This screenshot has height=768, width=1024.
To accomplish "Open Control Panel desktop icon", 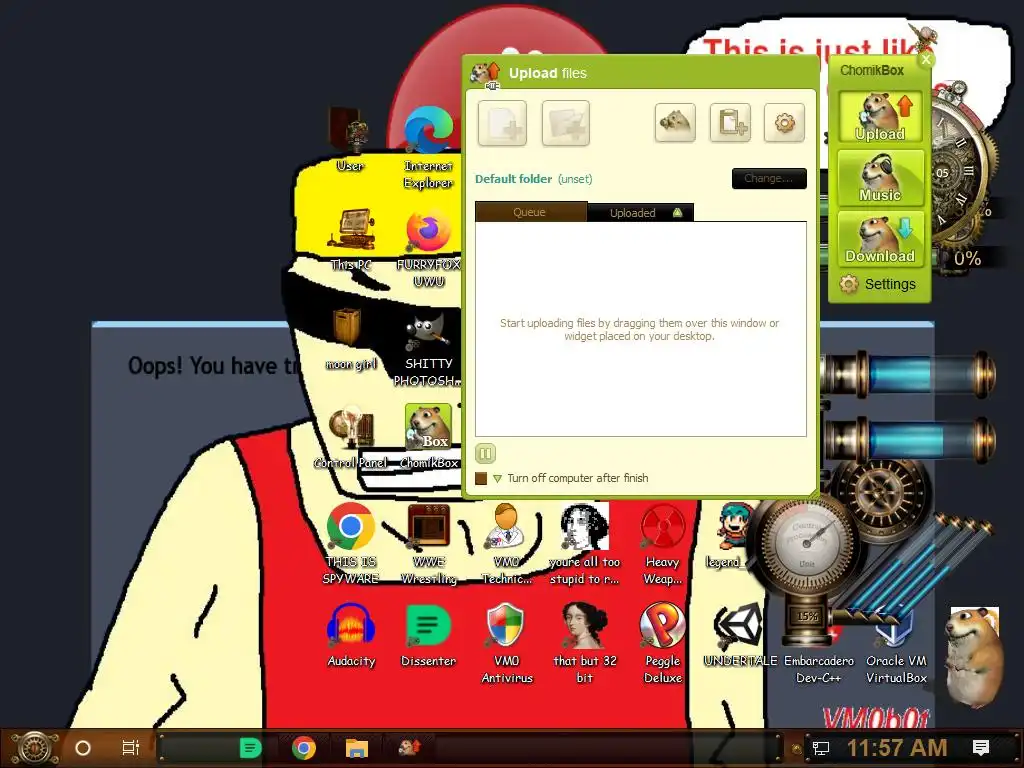I will [x=351, y=438].
